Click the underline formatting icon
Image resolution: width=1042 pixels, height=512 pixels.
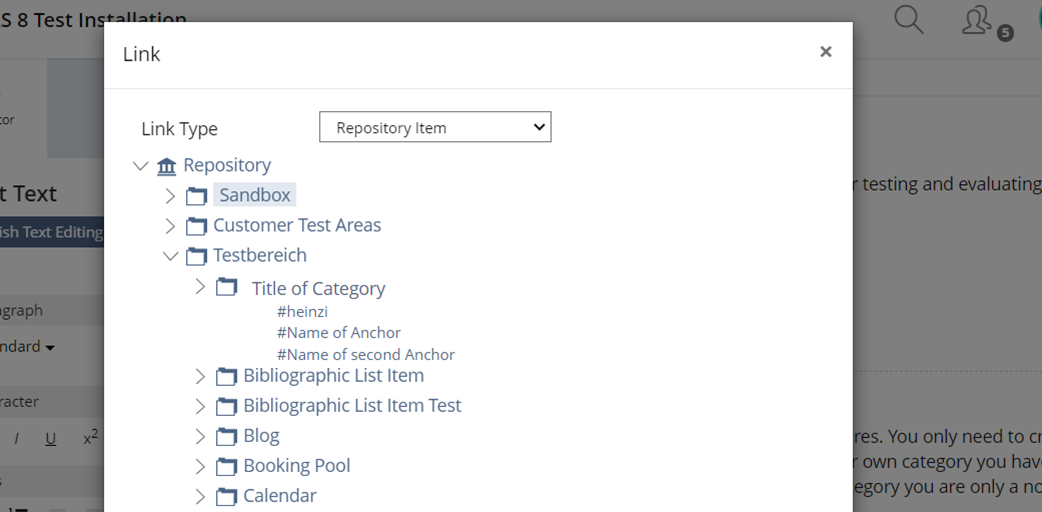[x=51, y=439]
